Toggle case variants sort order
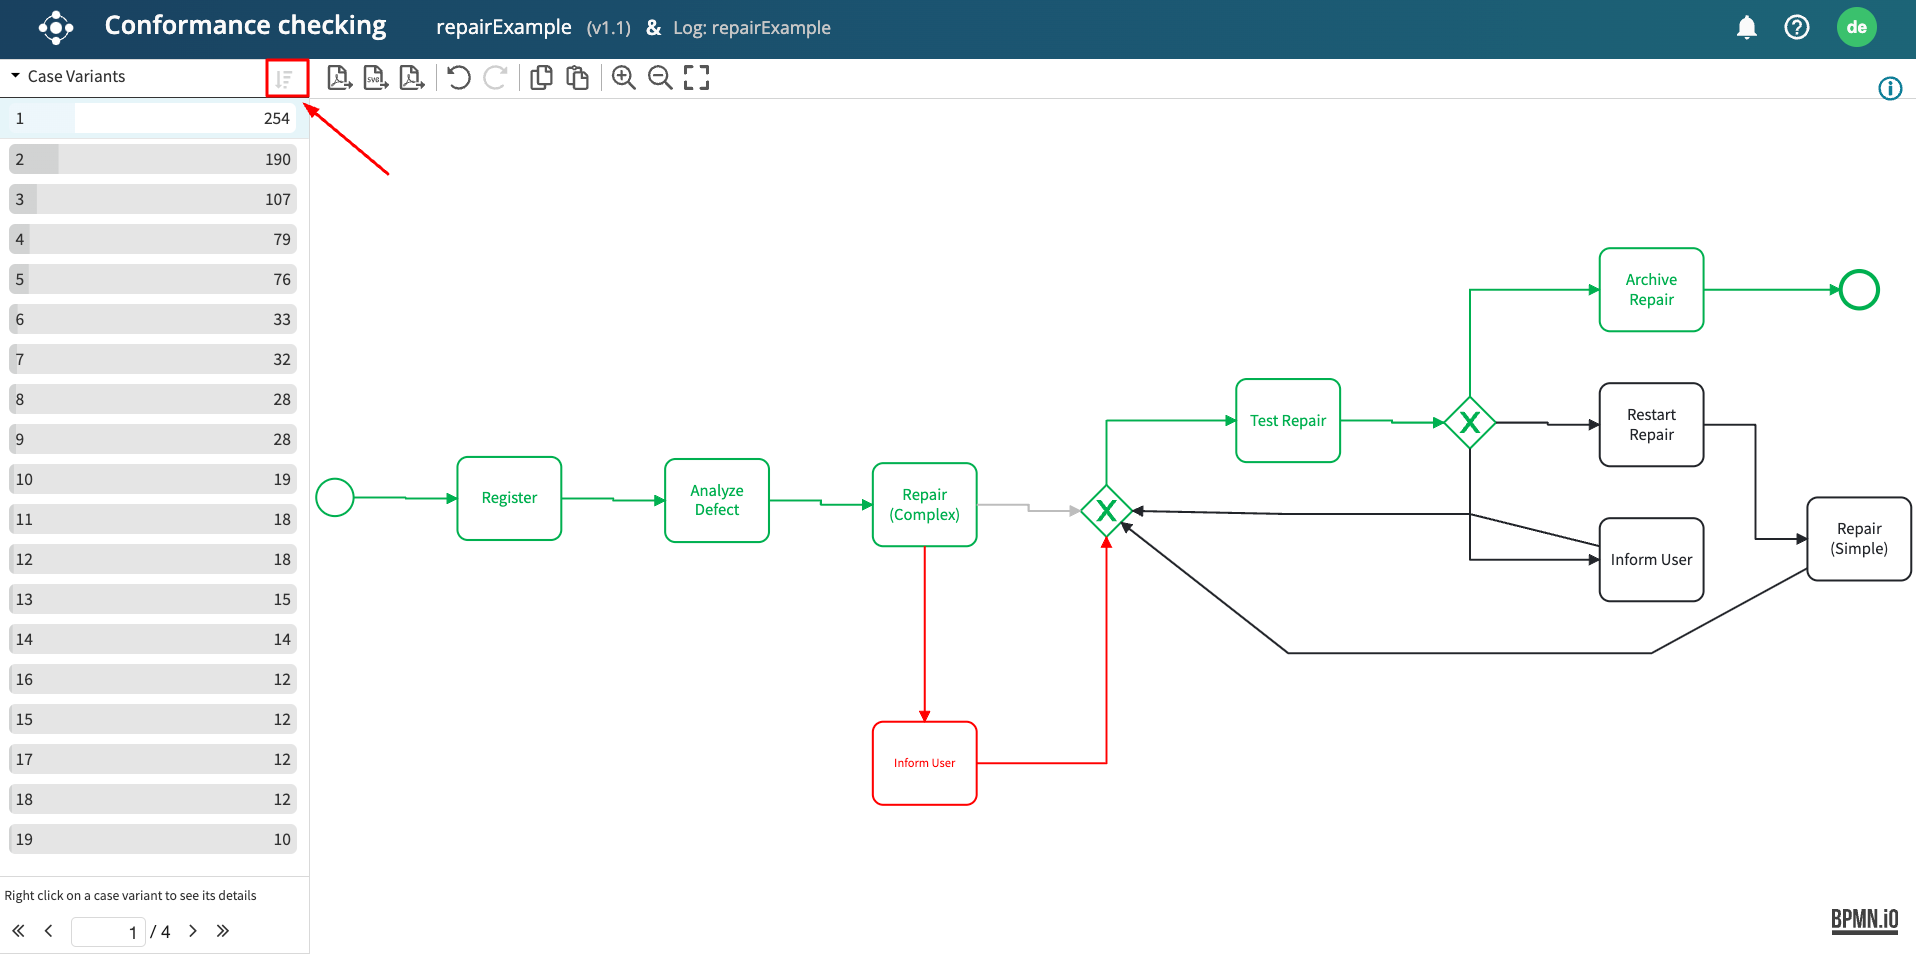The height and width of the screenshot is (963, 1916). point(286,78)
